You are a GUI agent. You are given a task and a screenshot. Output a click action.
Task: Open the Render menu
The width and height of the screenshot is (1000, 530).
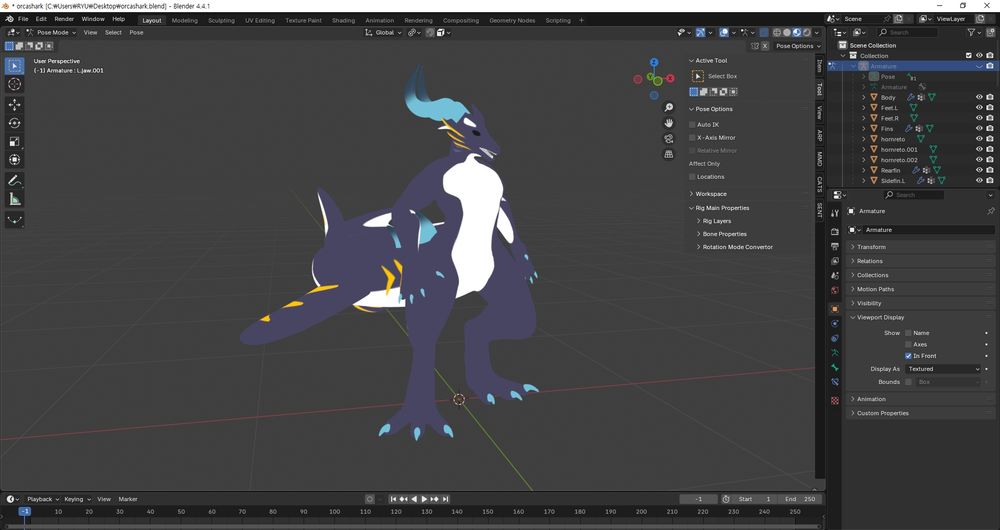tap(64, 19)
